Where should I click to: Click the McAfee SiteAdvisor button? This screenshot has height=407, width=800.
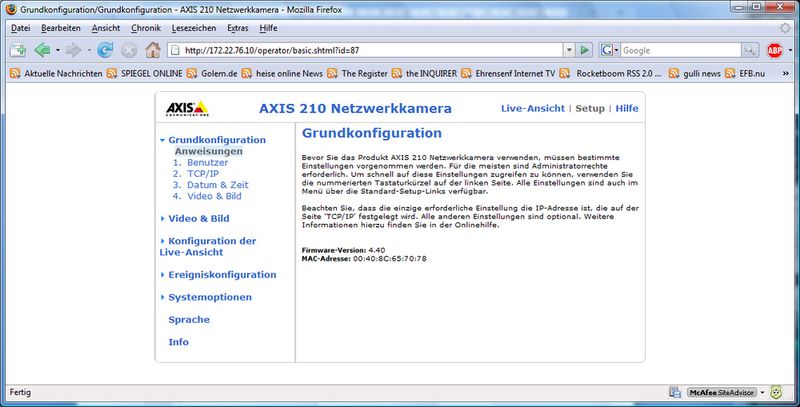(721, 392)
